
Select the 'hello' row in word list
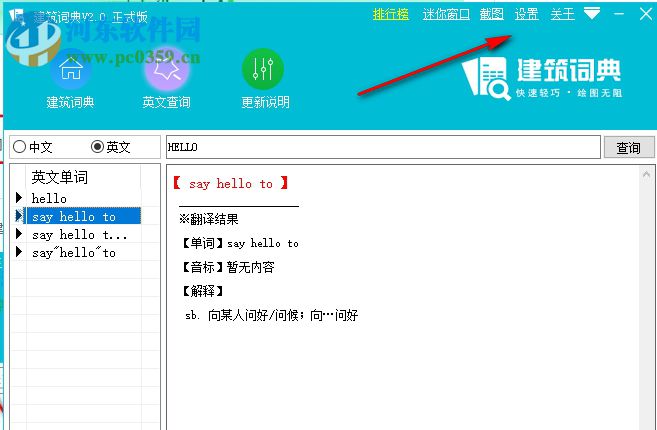click(83, 198)
